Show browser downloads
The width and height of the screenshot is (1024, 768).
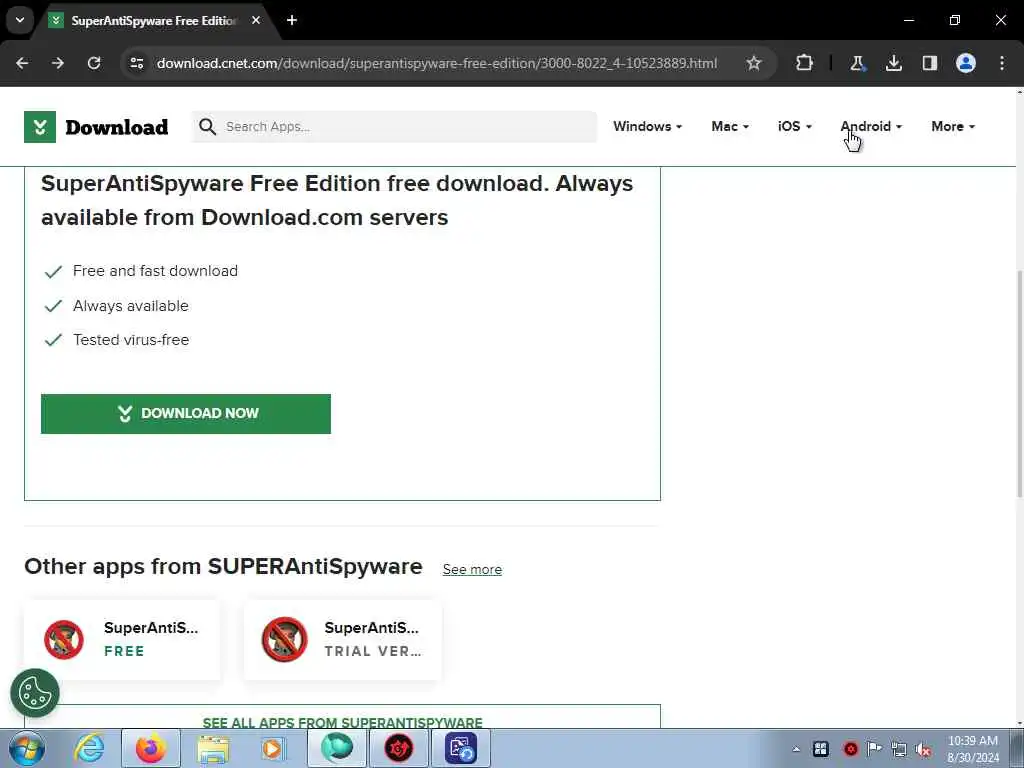(893, 63)
